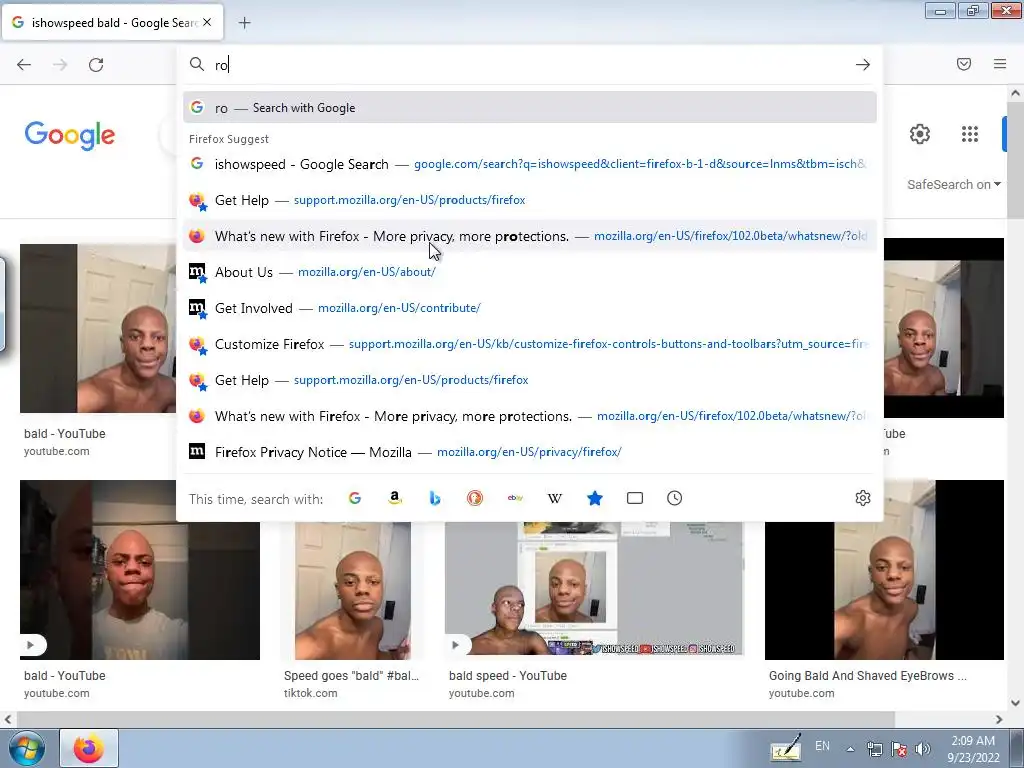This screenshot has width=1024, height=768.
Task: Click vertical scrollbar up arrow
Action: 1015,93
